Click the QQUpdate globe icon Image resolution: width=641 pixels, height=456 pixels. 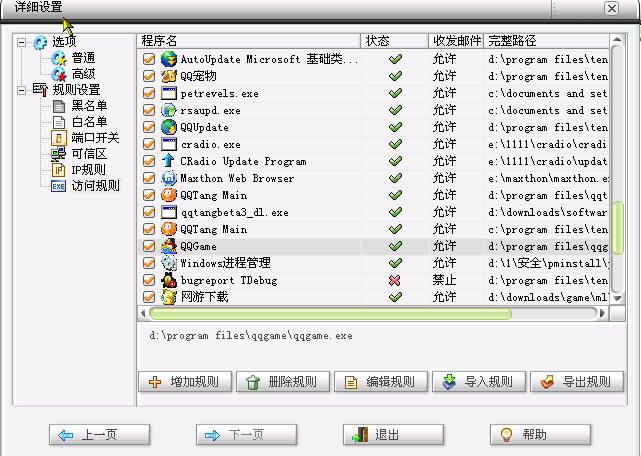coord(168,127)
